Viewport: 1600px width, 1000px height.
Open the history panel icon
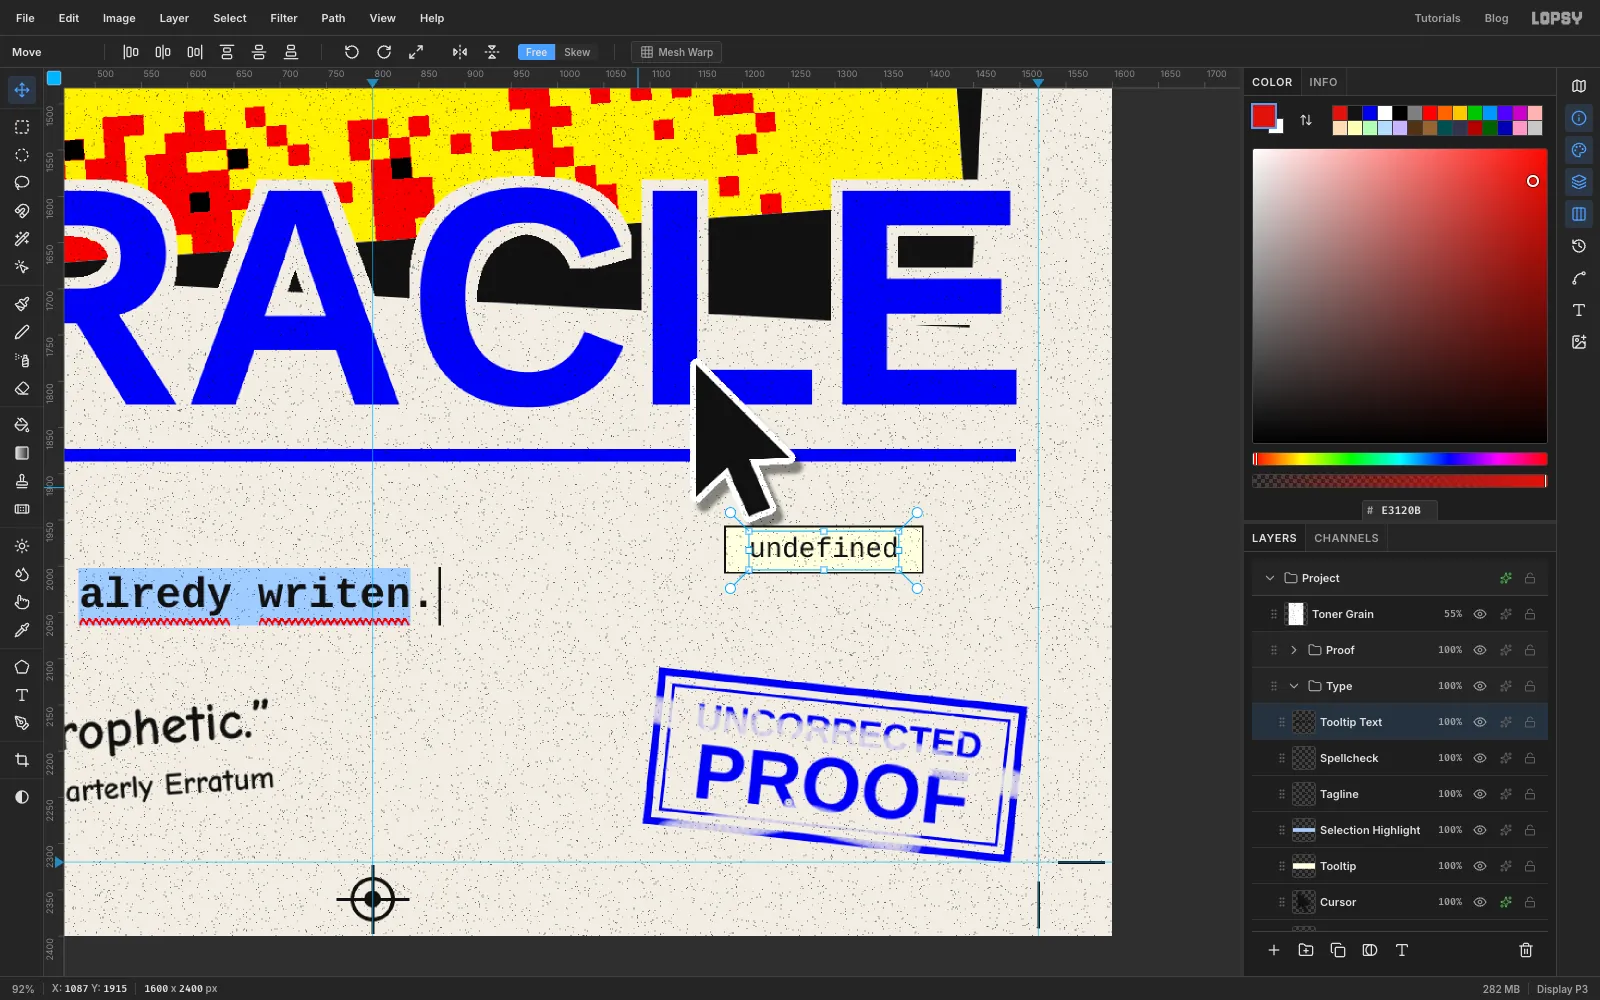(x=1579, y=246)
